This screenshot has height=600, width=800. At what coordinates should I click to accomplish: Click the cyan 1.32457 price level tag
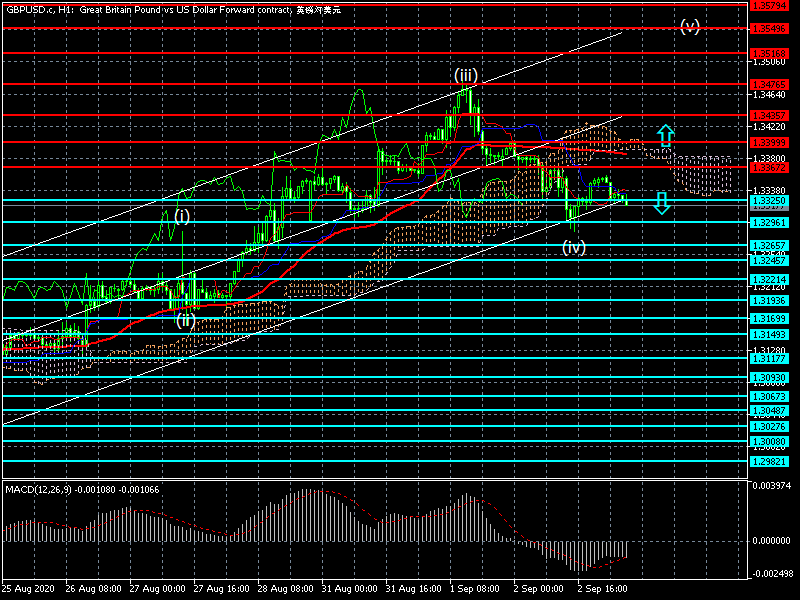pos(769,260)
